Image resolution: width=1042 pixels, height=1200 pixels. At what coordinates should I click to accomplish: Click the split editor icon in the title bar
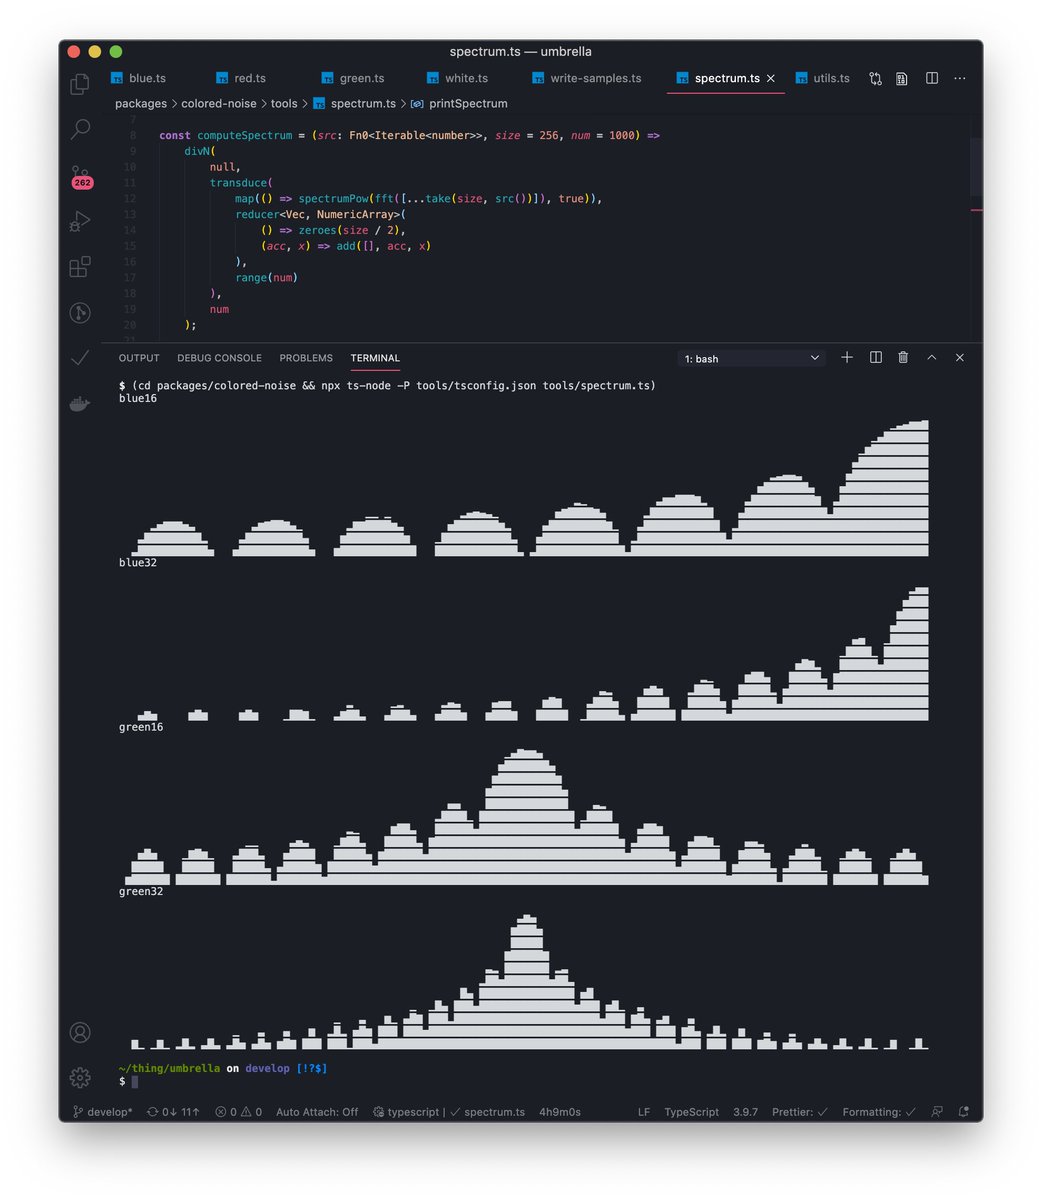[931, 78]
